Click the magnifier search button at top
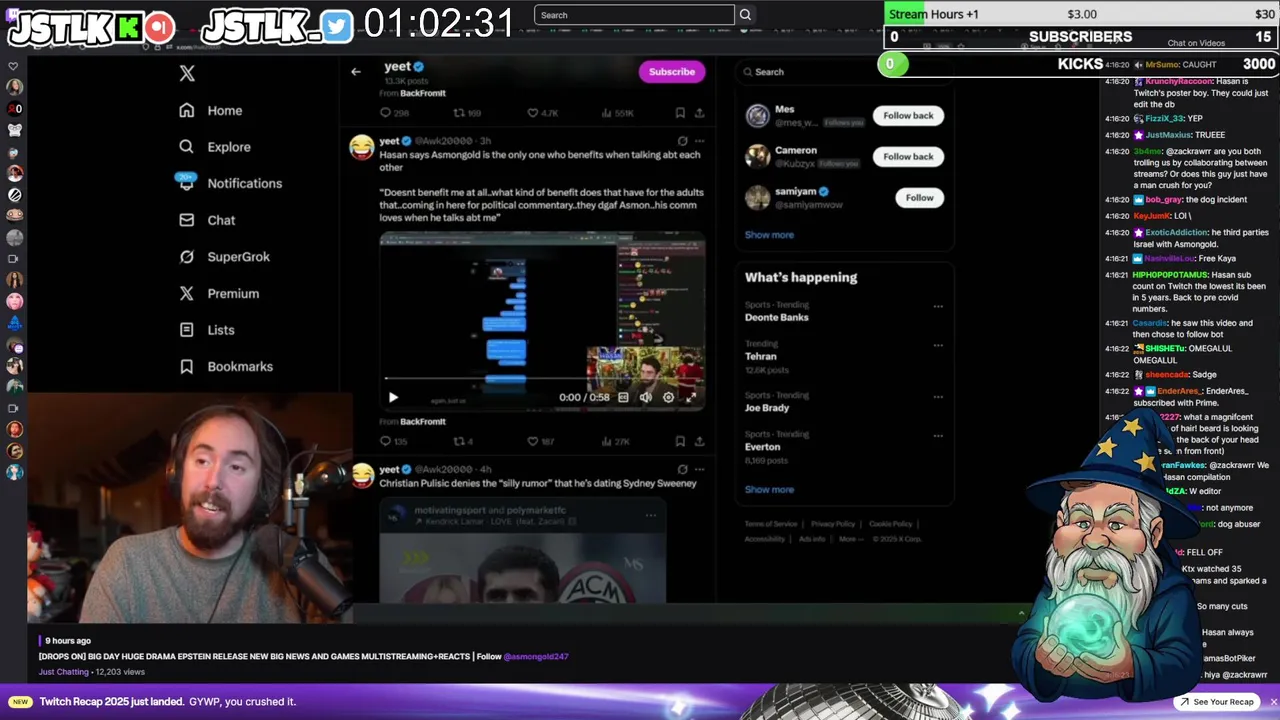 [x=745, y=15]
